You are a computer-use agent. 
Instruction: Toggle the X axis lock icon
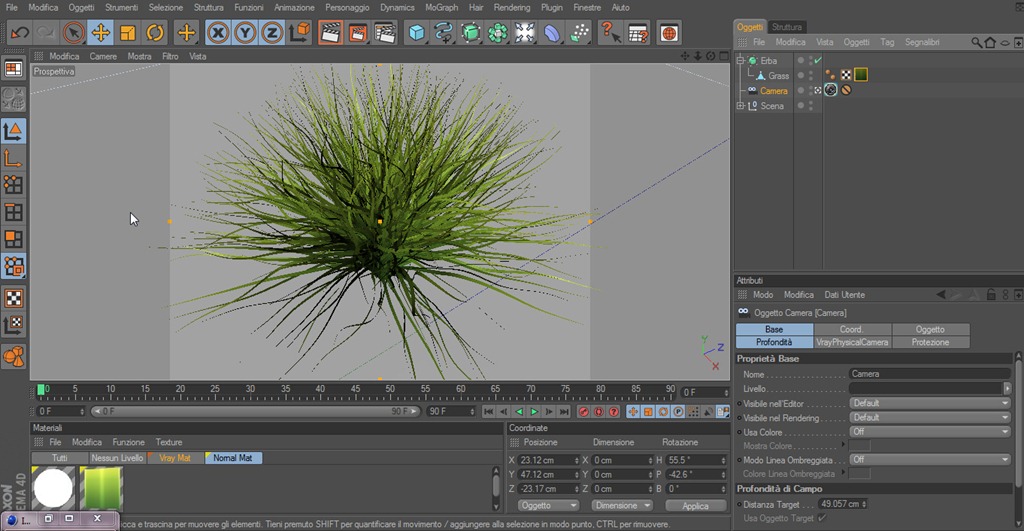[218, 33]
